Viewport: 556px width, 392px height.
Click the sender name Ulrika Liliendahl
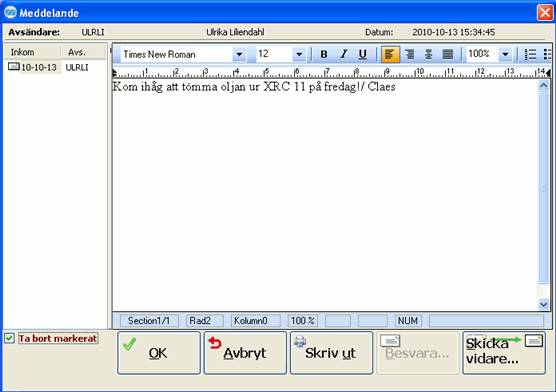235,32
